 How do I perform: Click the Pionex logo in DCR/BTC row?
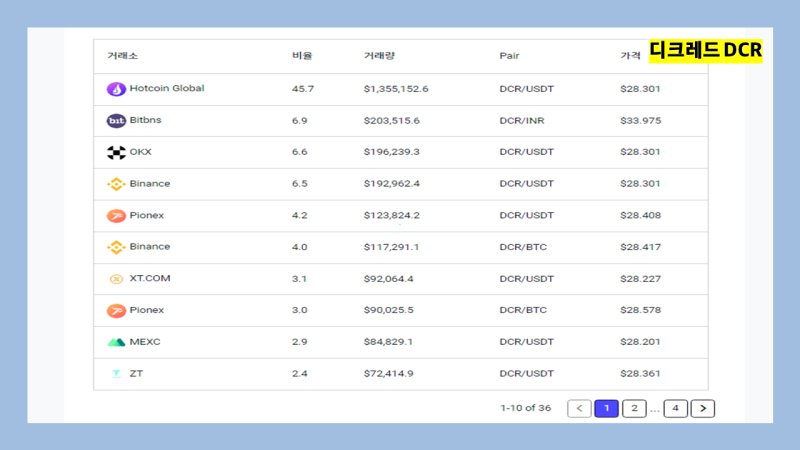pos(116,310)
